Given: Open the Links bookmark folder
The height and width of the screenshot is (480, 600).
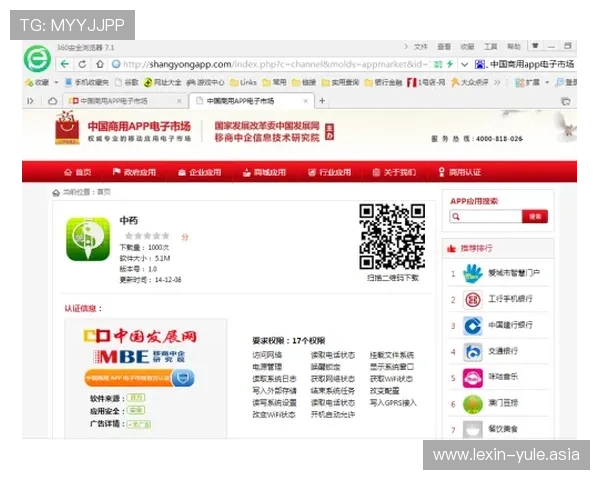Looking at the screenshot, I should coord(243,82).
